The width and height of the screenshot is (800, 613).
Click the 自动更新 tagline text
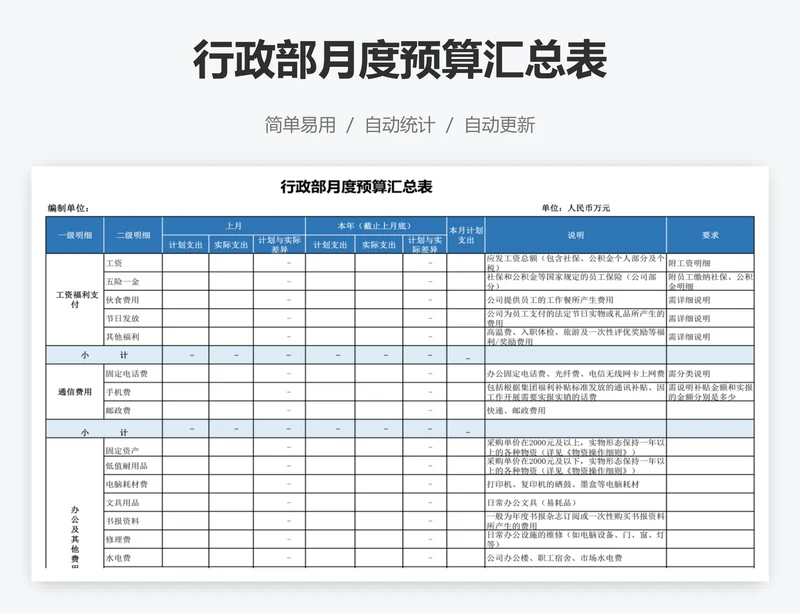(x=499, y=125)
